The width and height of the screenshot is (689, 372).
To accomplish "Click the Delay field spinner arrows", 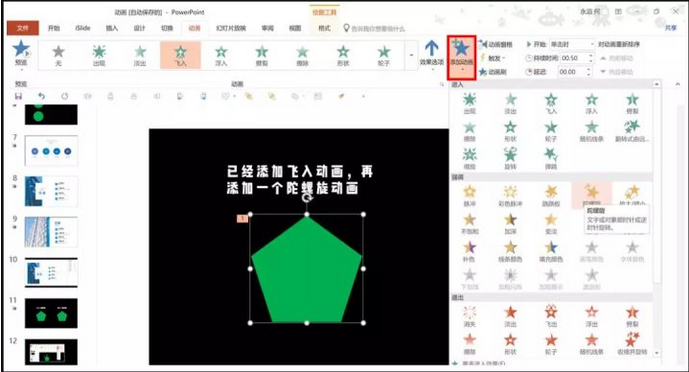I will click(589, 72).
